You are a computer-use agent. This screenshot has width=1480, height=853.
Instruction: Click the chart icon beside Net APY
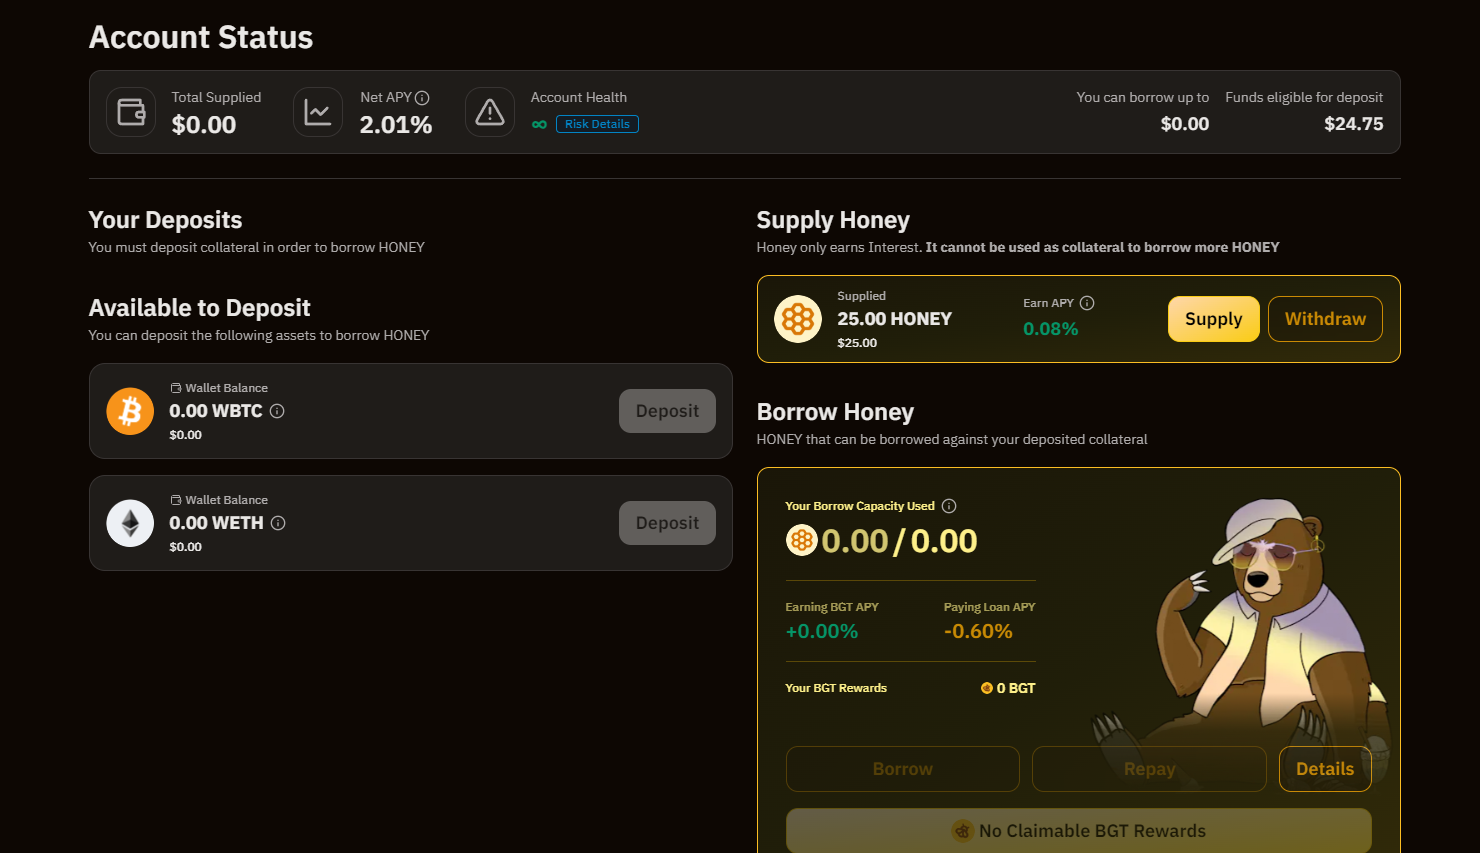[317, 112]
